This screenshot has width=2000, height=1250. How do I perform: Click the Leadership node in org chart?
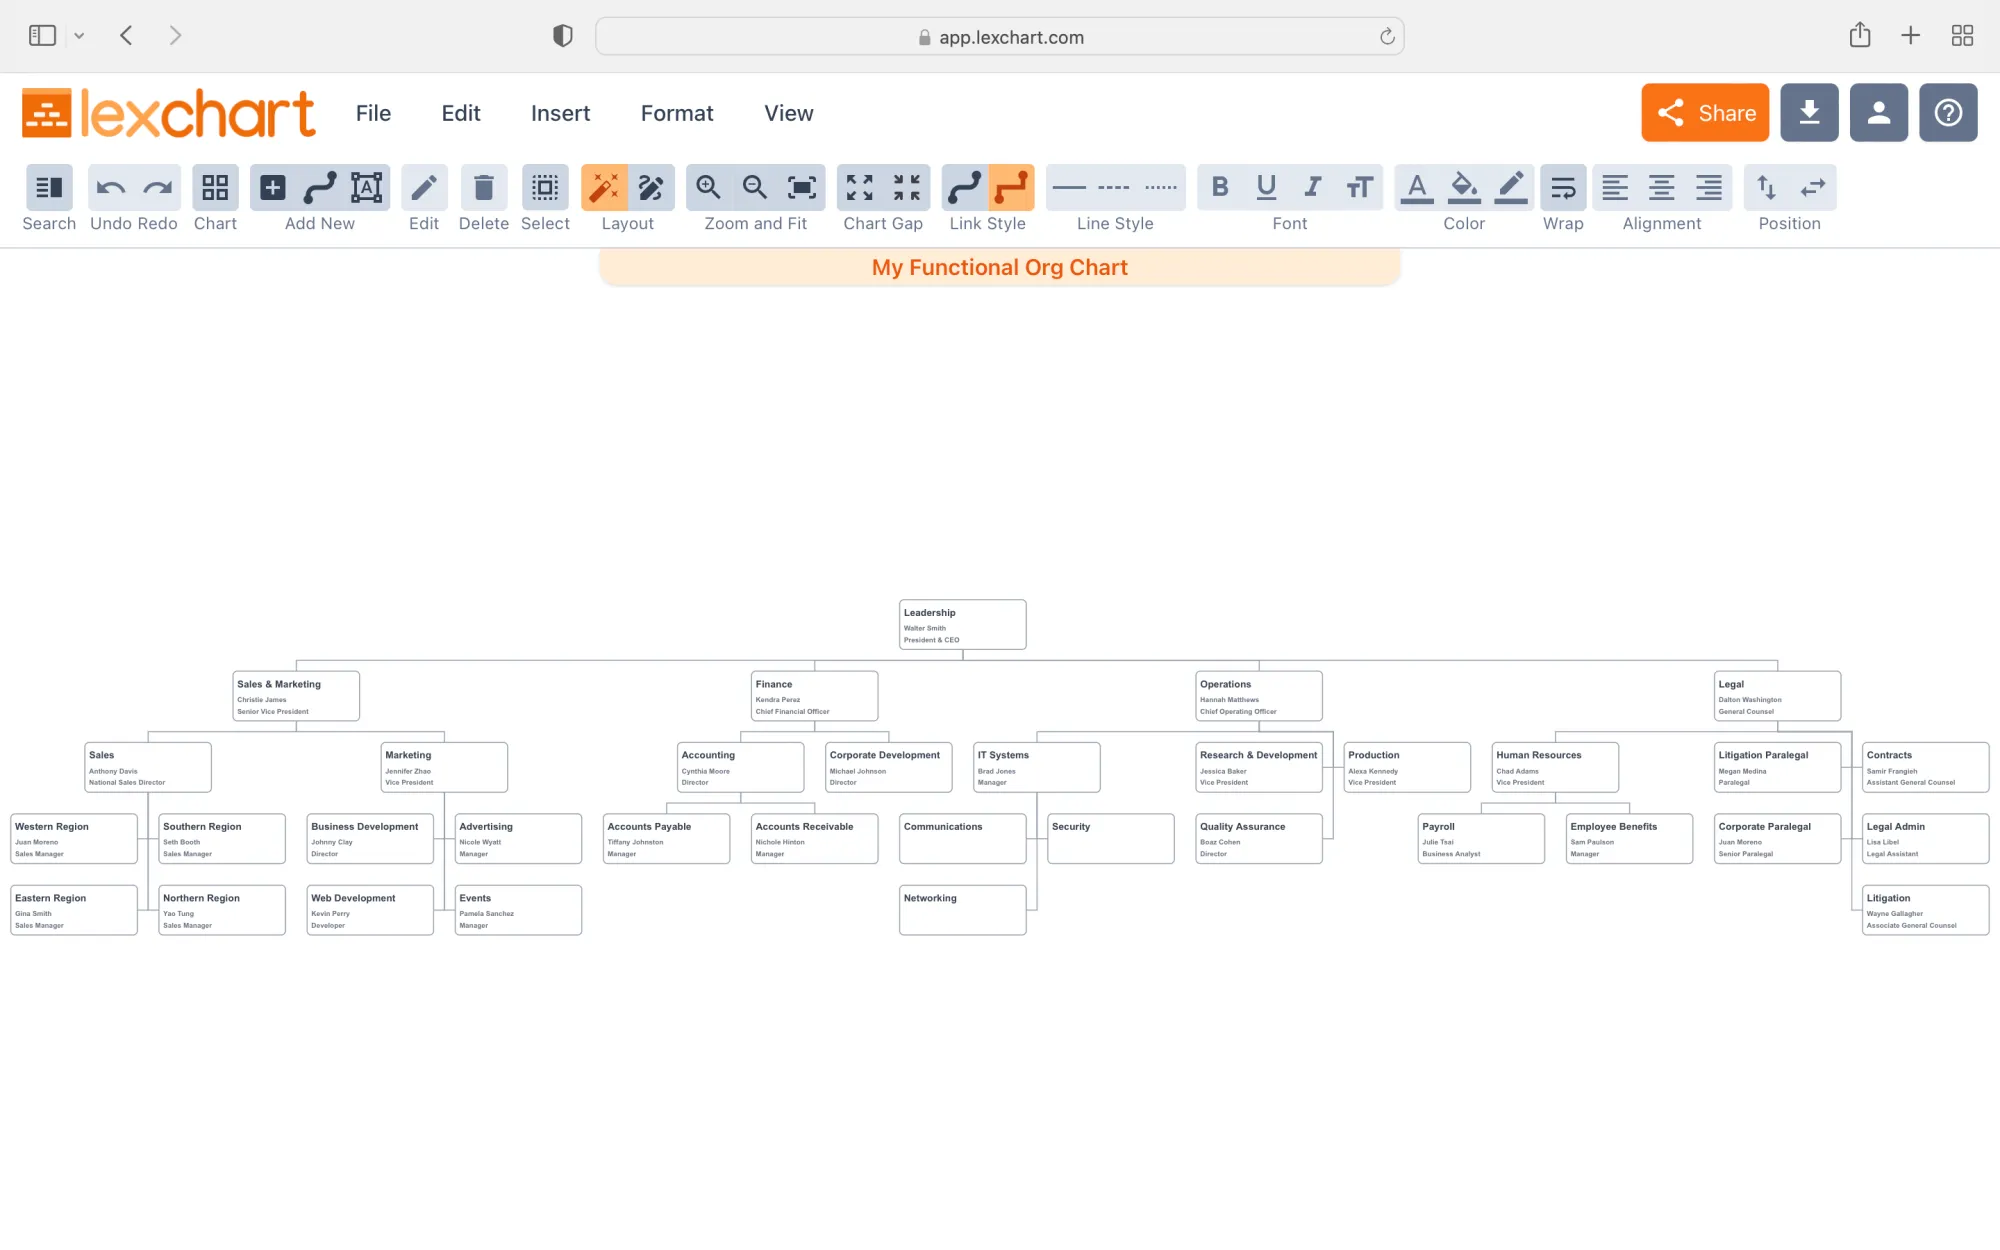[x=962, y=624]
